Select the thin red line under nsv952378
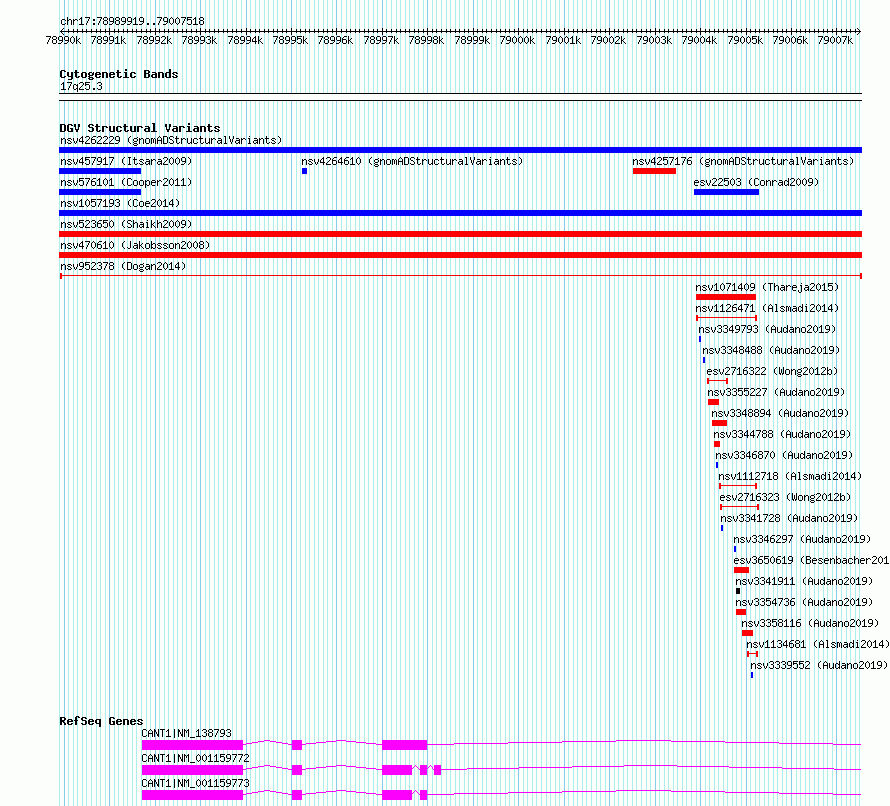The image size is (890, 806). (x=460, y=276)
